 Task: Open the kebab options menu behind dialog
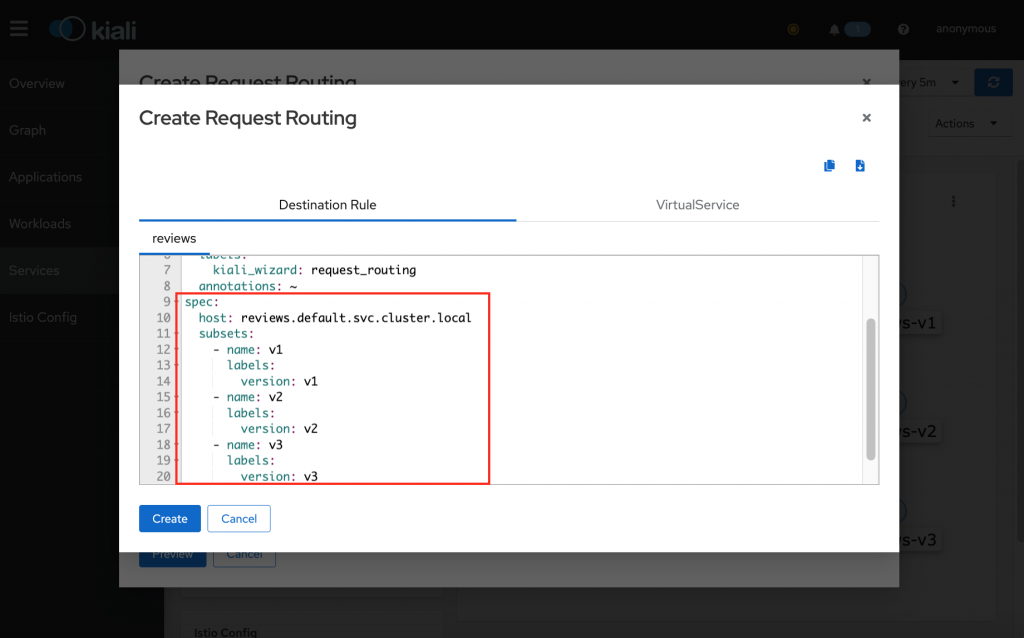tap(953, 201)
